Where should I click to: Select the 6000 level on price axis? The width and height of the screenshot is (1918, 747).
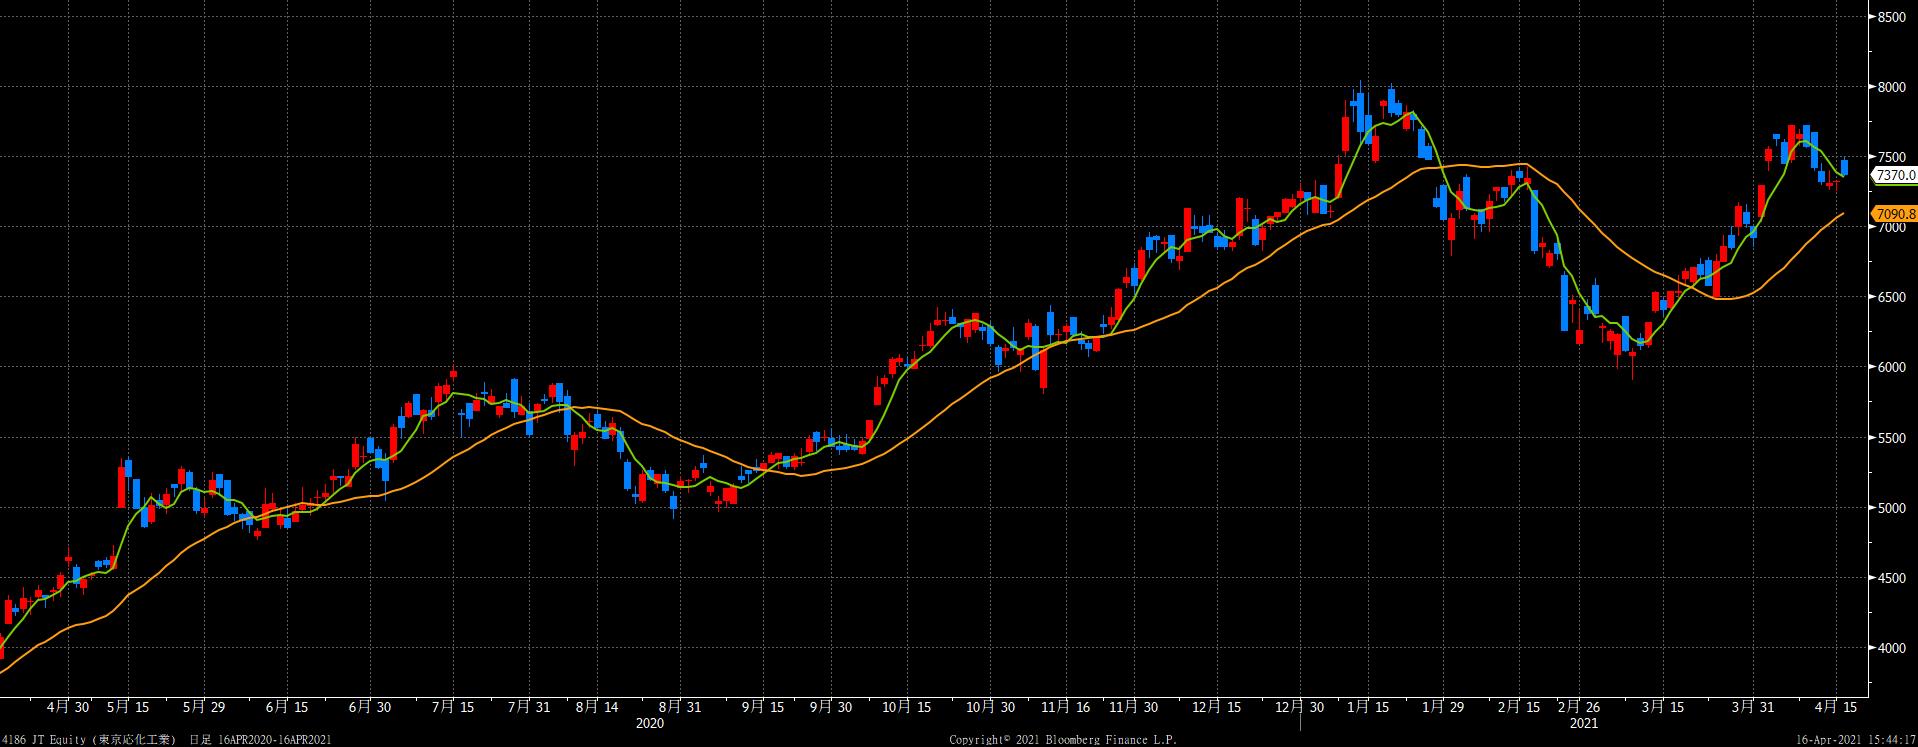point(1893,367)
